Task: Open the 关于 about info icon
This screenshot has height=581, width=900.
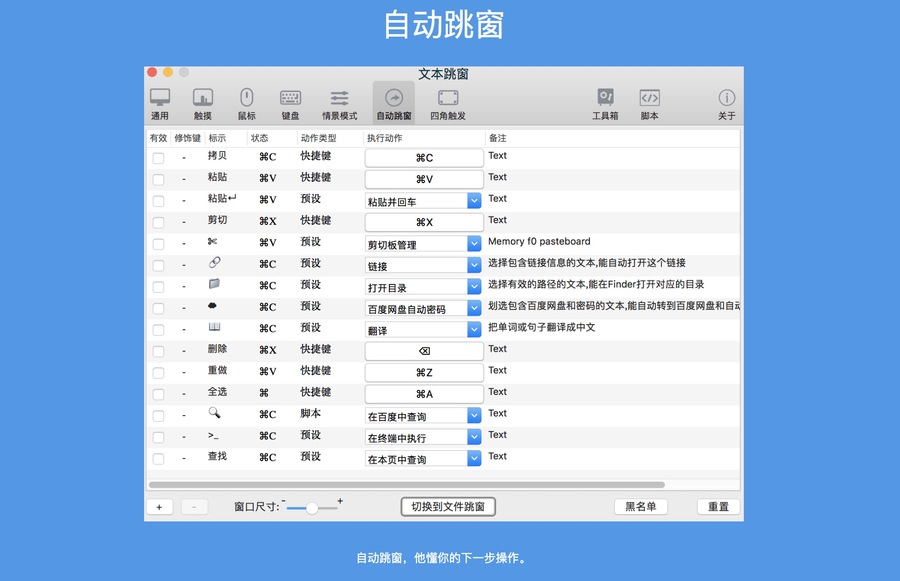Action: tap(726, 104)
